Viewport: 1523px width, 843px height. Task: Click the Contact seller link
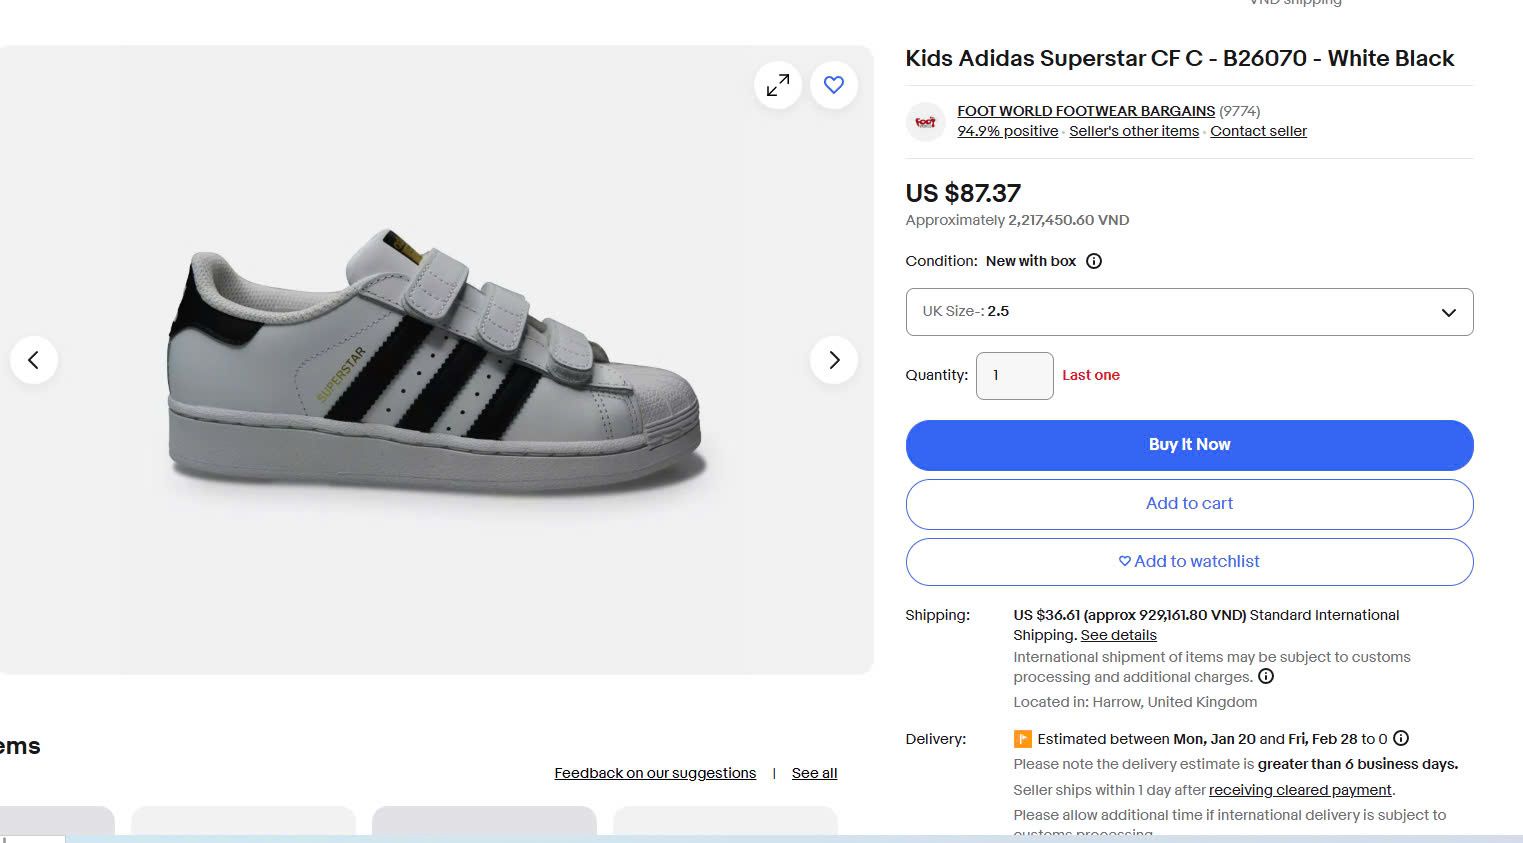point(1258,131)
